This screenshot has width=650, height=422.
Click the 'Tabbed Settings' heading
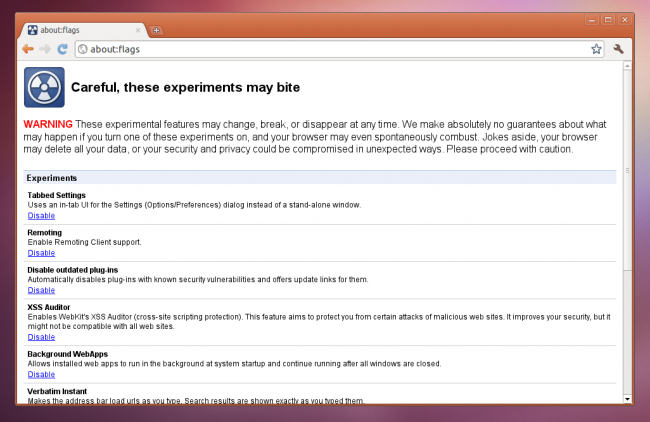(x=56, y=195)
